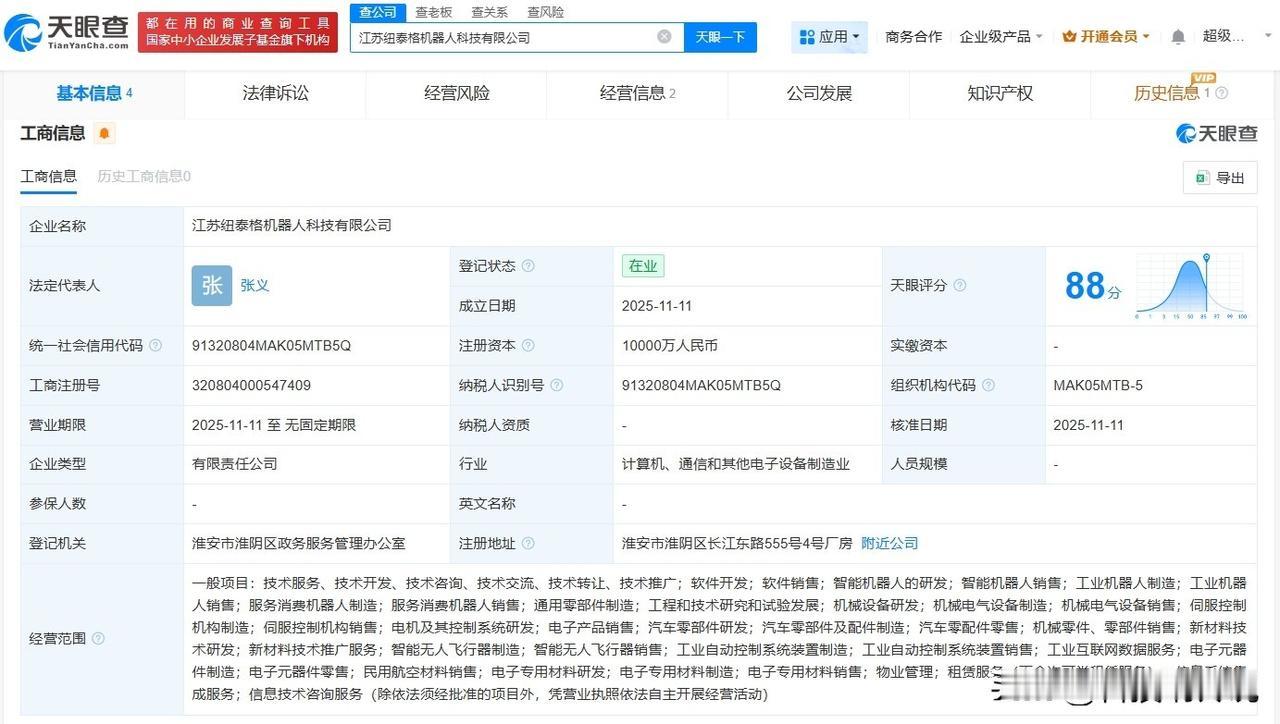Open legal representative 张义 link
The image size is (1280, 724).
[255, 285]
